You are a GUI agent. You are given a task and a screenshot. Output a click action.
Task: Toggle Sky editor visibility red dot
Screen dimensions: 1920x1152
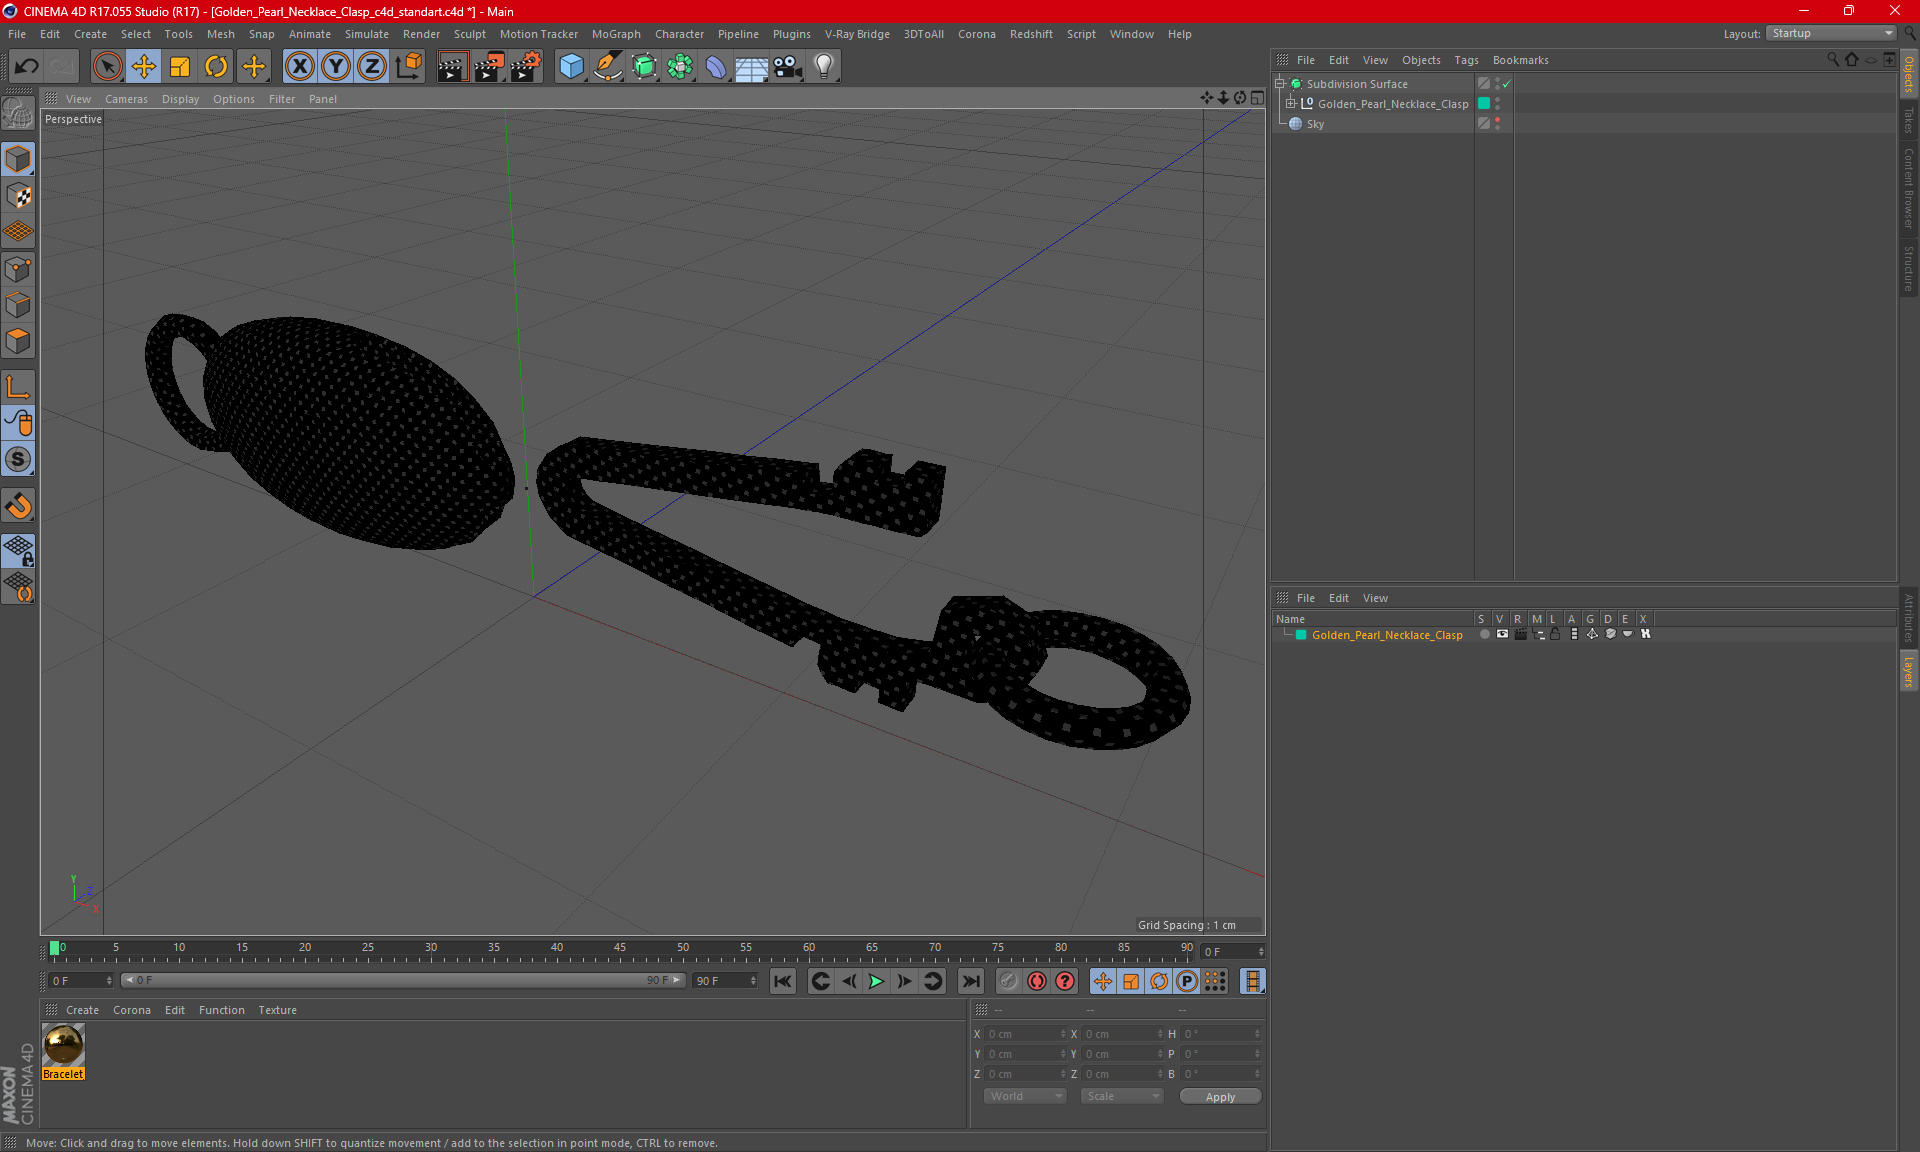(x=1497, y=120)
